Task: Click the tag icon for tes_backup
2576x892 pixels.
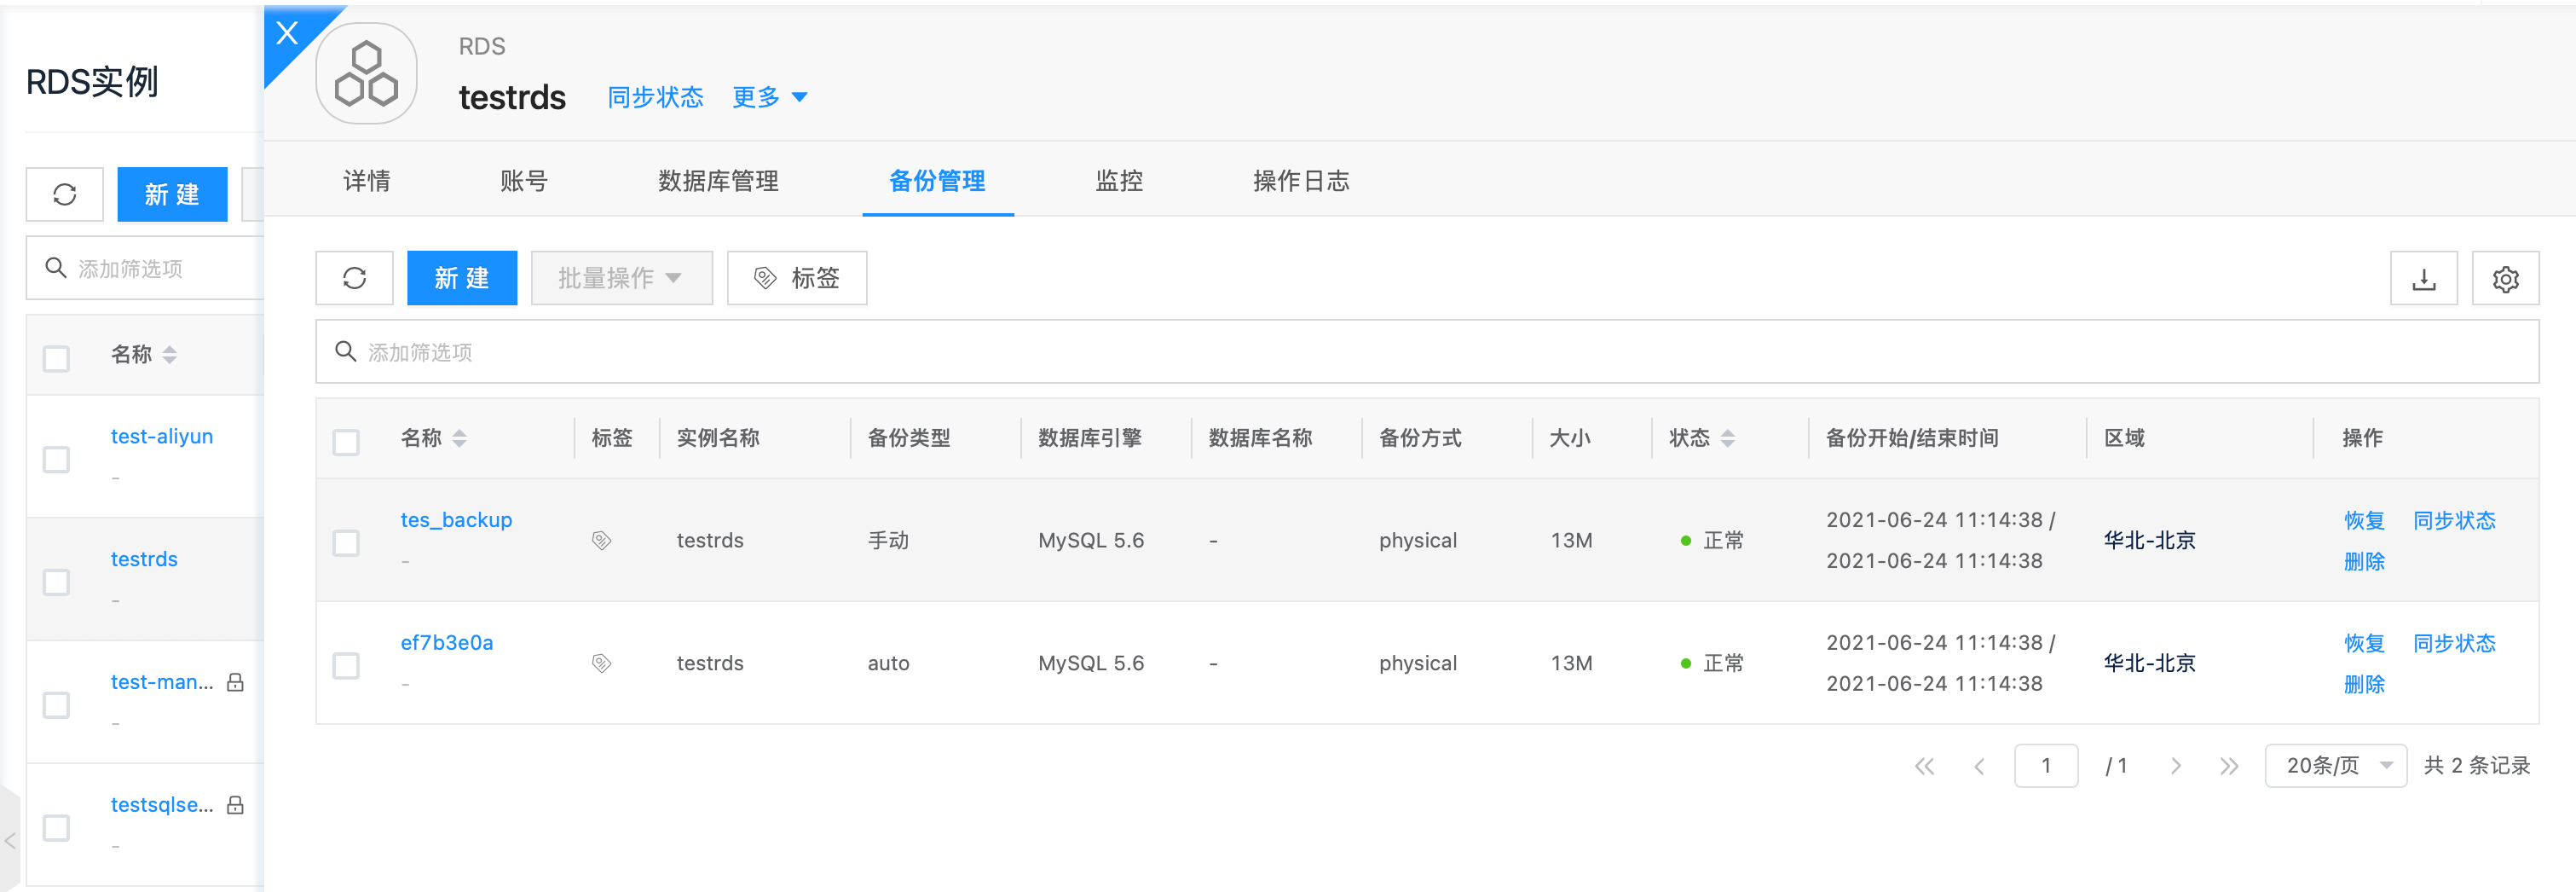Action: pos(601,541)
